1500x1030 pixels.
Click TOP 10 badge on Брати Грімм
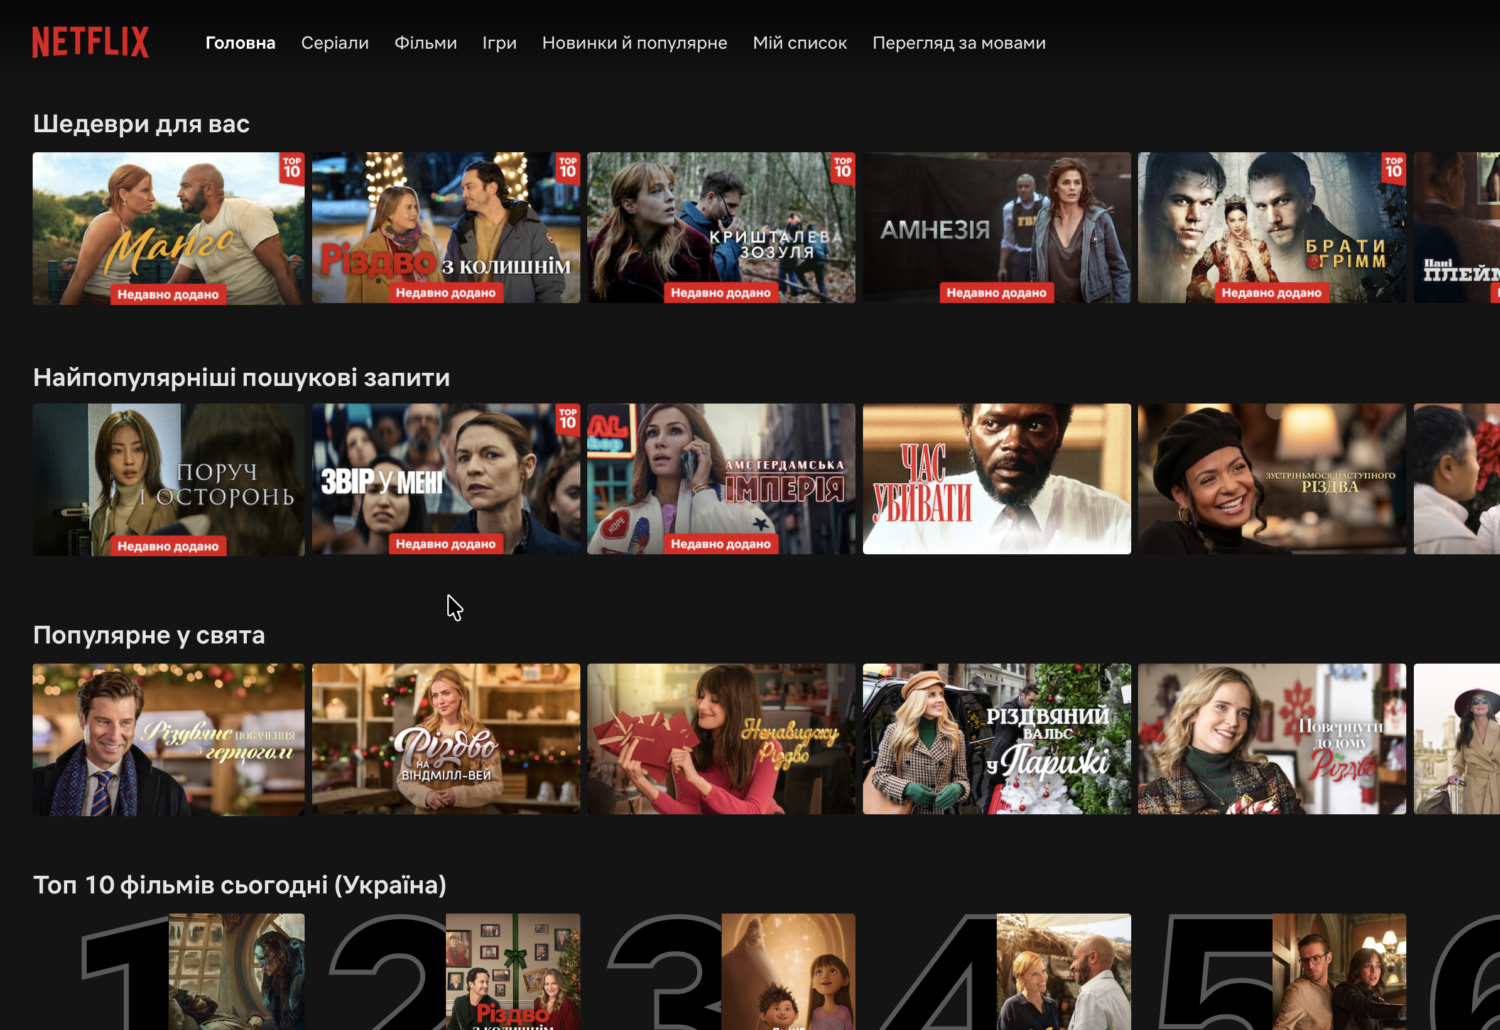point(1394,167)
